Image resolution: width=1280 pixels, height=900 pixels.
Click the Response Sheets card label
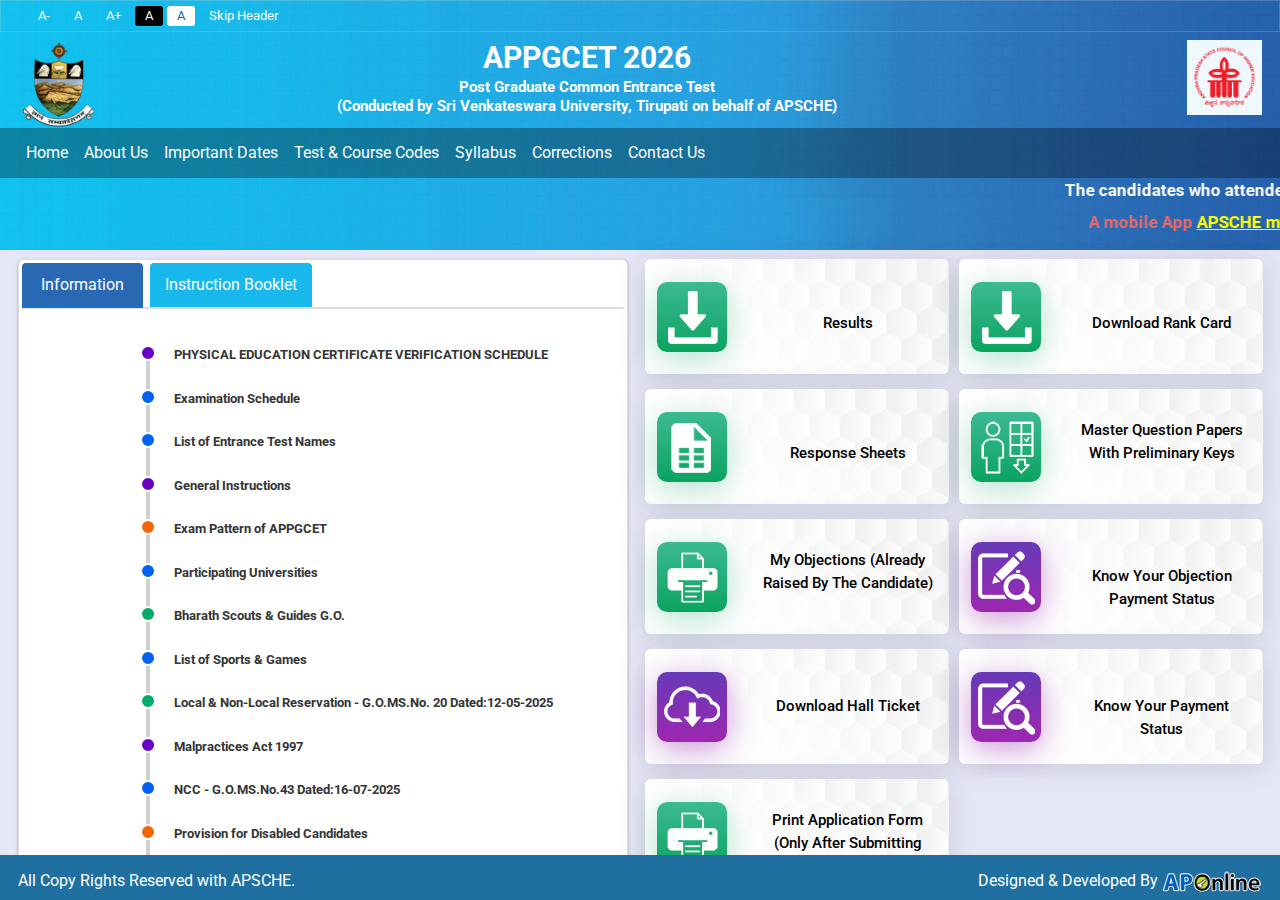coord(848,453)
